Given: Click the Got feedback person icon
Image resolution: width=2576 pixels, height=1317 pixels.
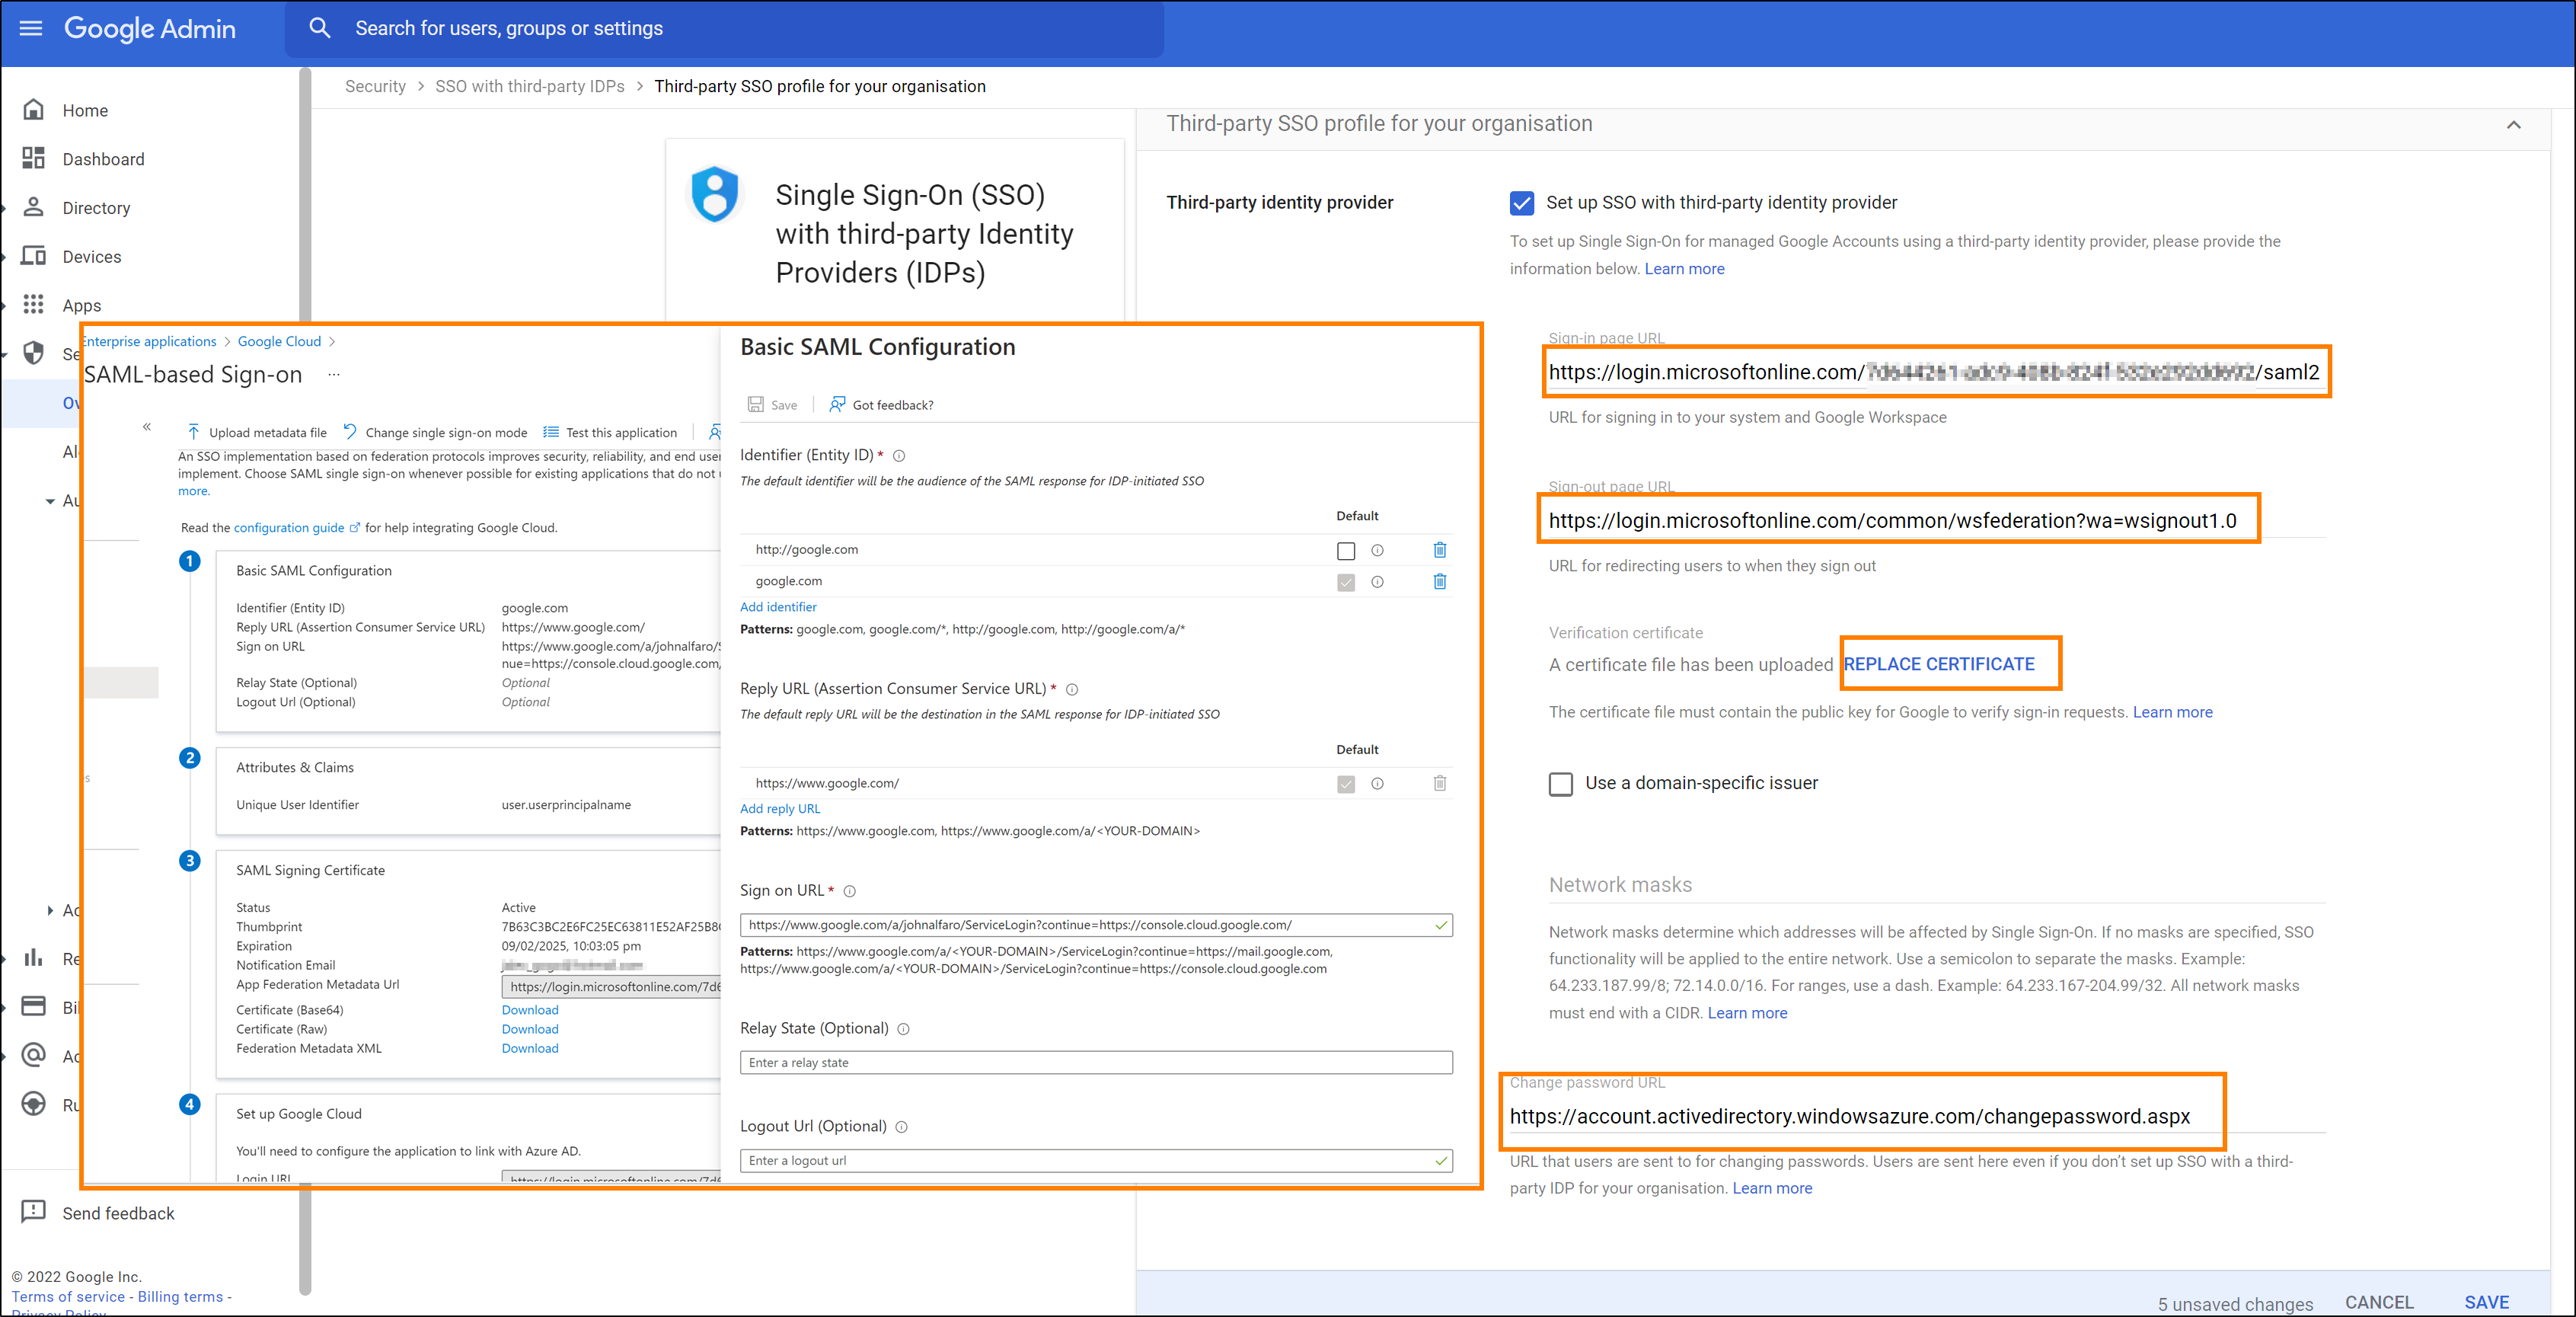Looking at the screenshot, I should point(837,404).
